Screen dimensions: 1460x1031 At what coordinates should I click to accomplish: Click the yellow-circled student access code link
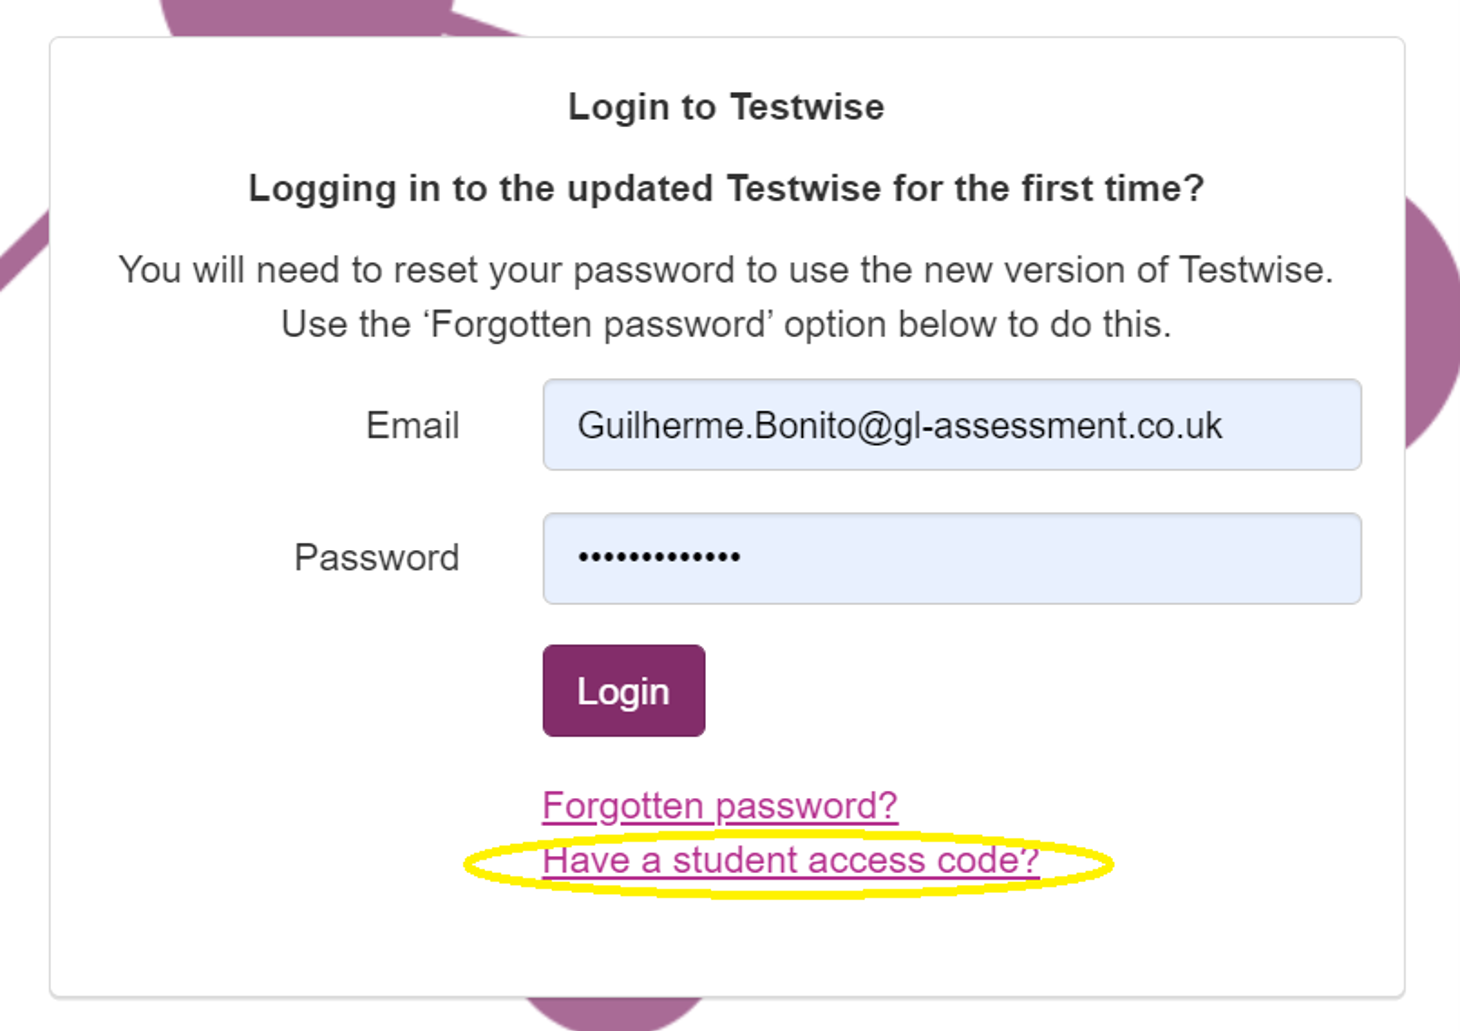pyautogui.click(x=790, y=860)
